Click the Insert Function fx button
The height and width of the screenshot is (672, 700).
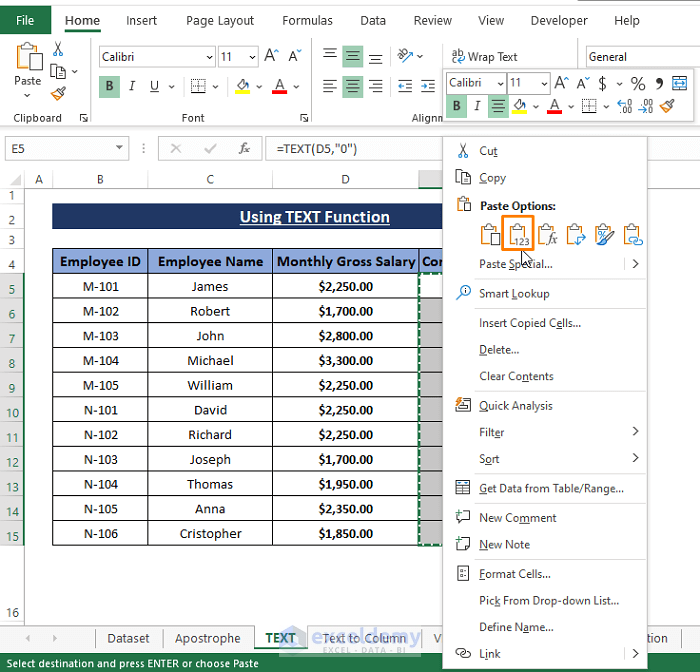244,149
